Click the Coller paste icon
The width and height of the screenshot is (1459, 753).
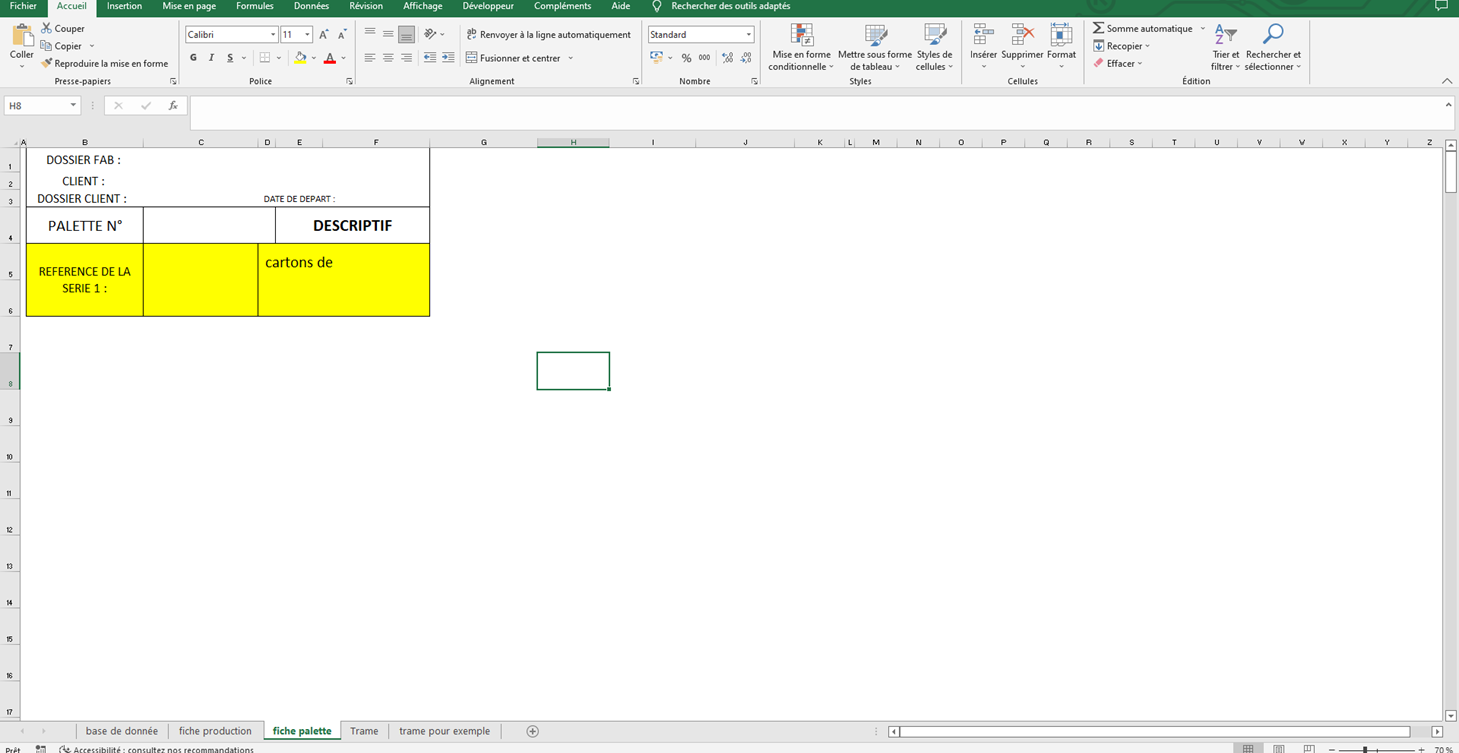pyautogui.click(x=22, y=39)
